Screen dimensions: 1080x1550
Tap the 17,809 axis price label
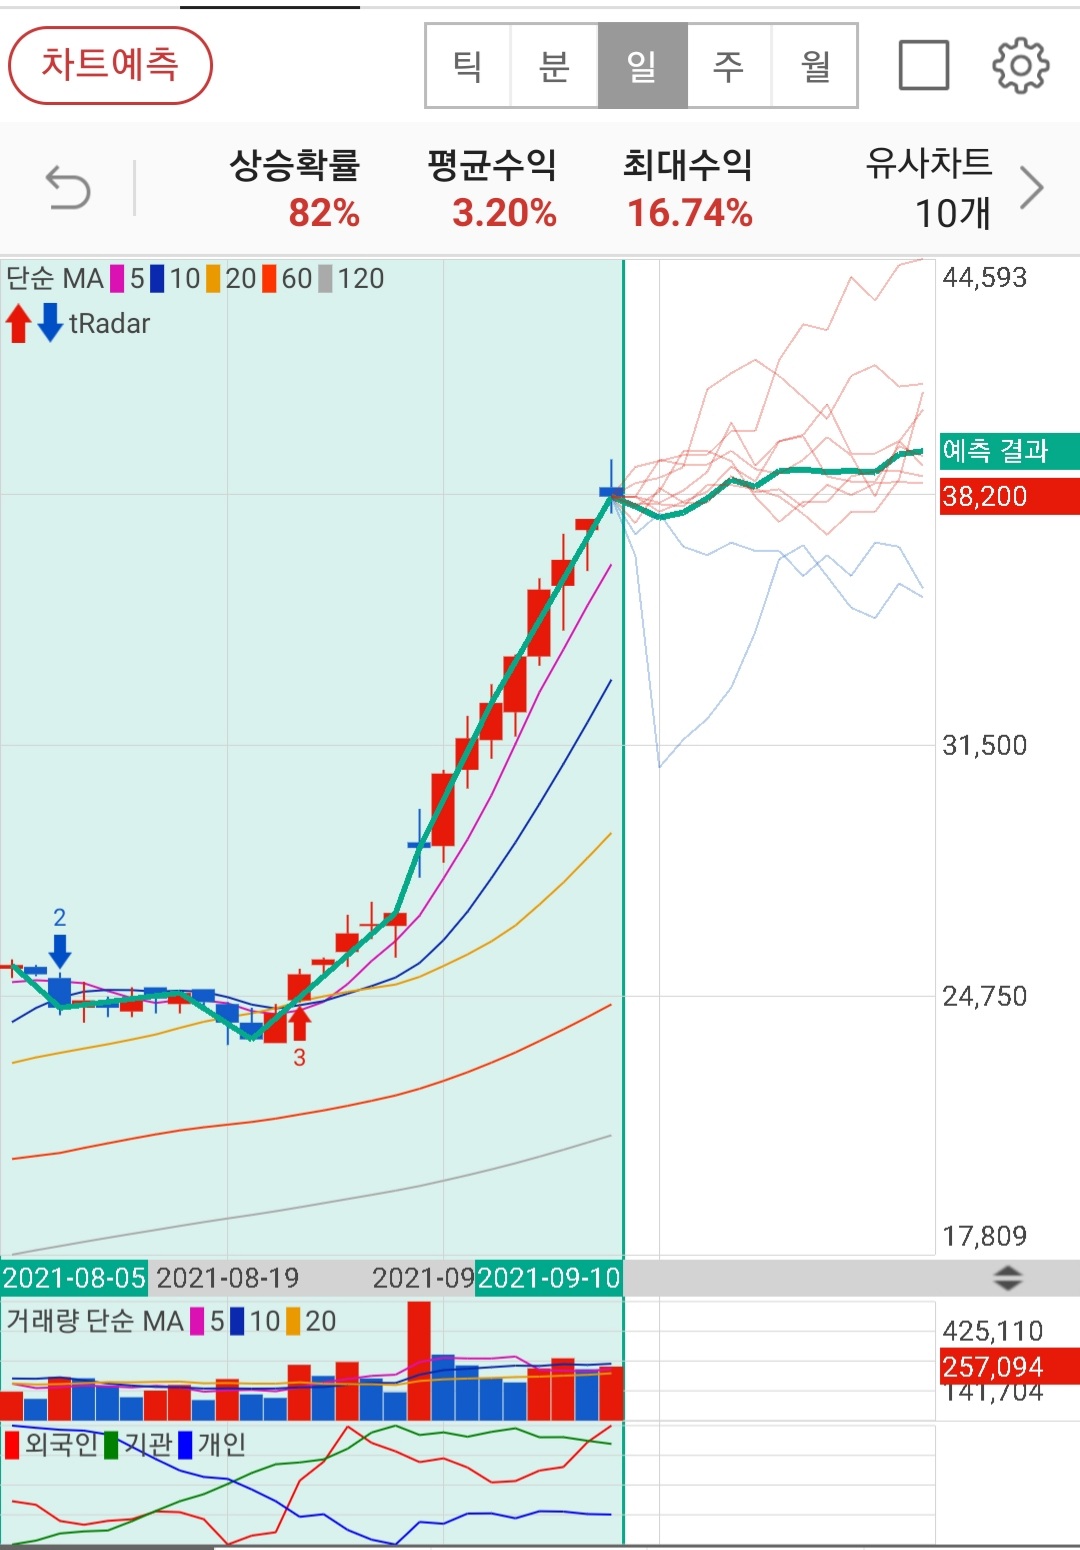[985, 1236]
